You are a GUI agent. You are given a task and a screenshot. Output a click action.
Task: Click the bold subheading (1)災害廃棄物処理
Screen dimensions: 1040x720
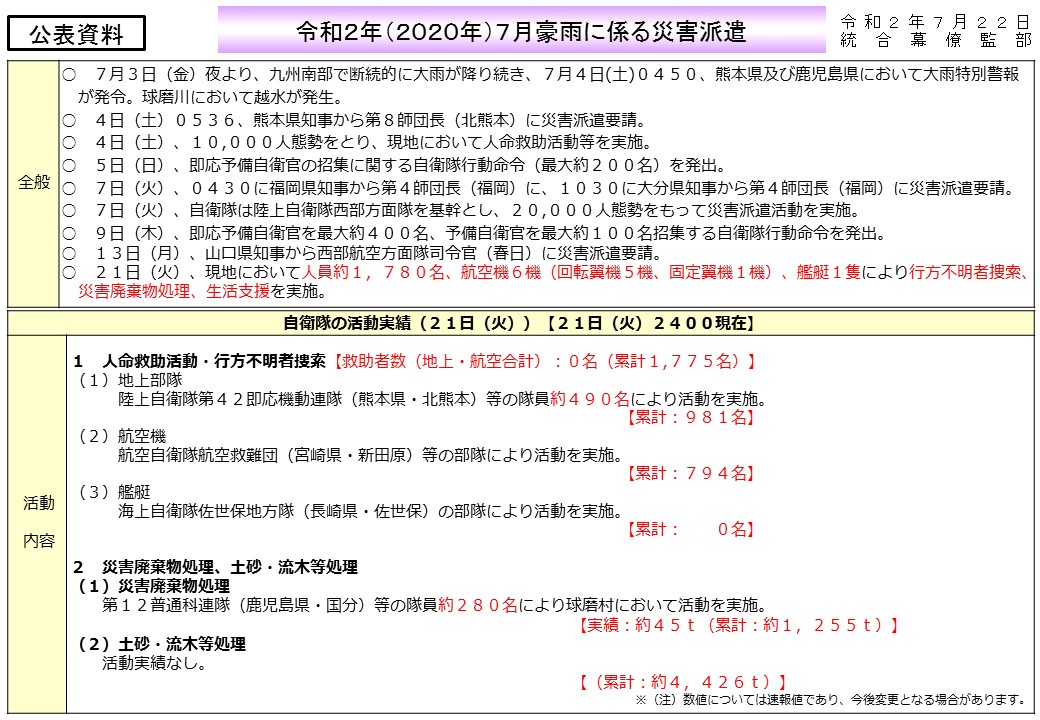click(x=154, y=586)
